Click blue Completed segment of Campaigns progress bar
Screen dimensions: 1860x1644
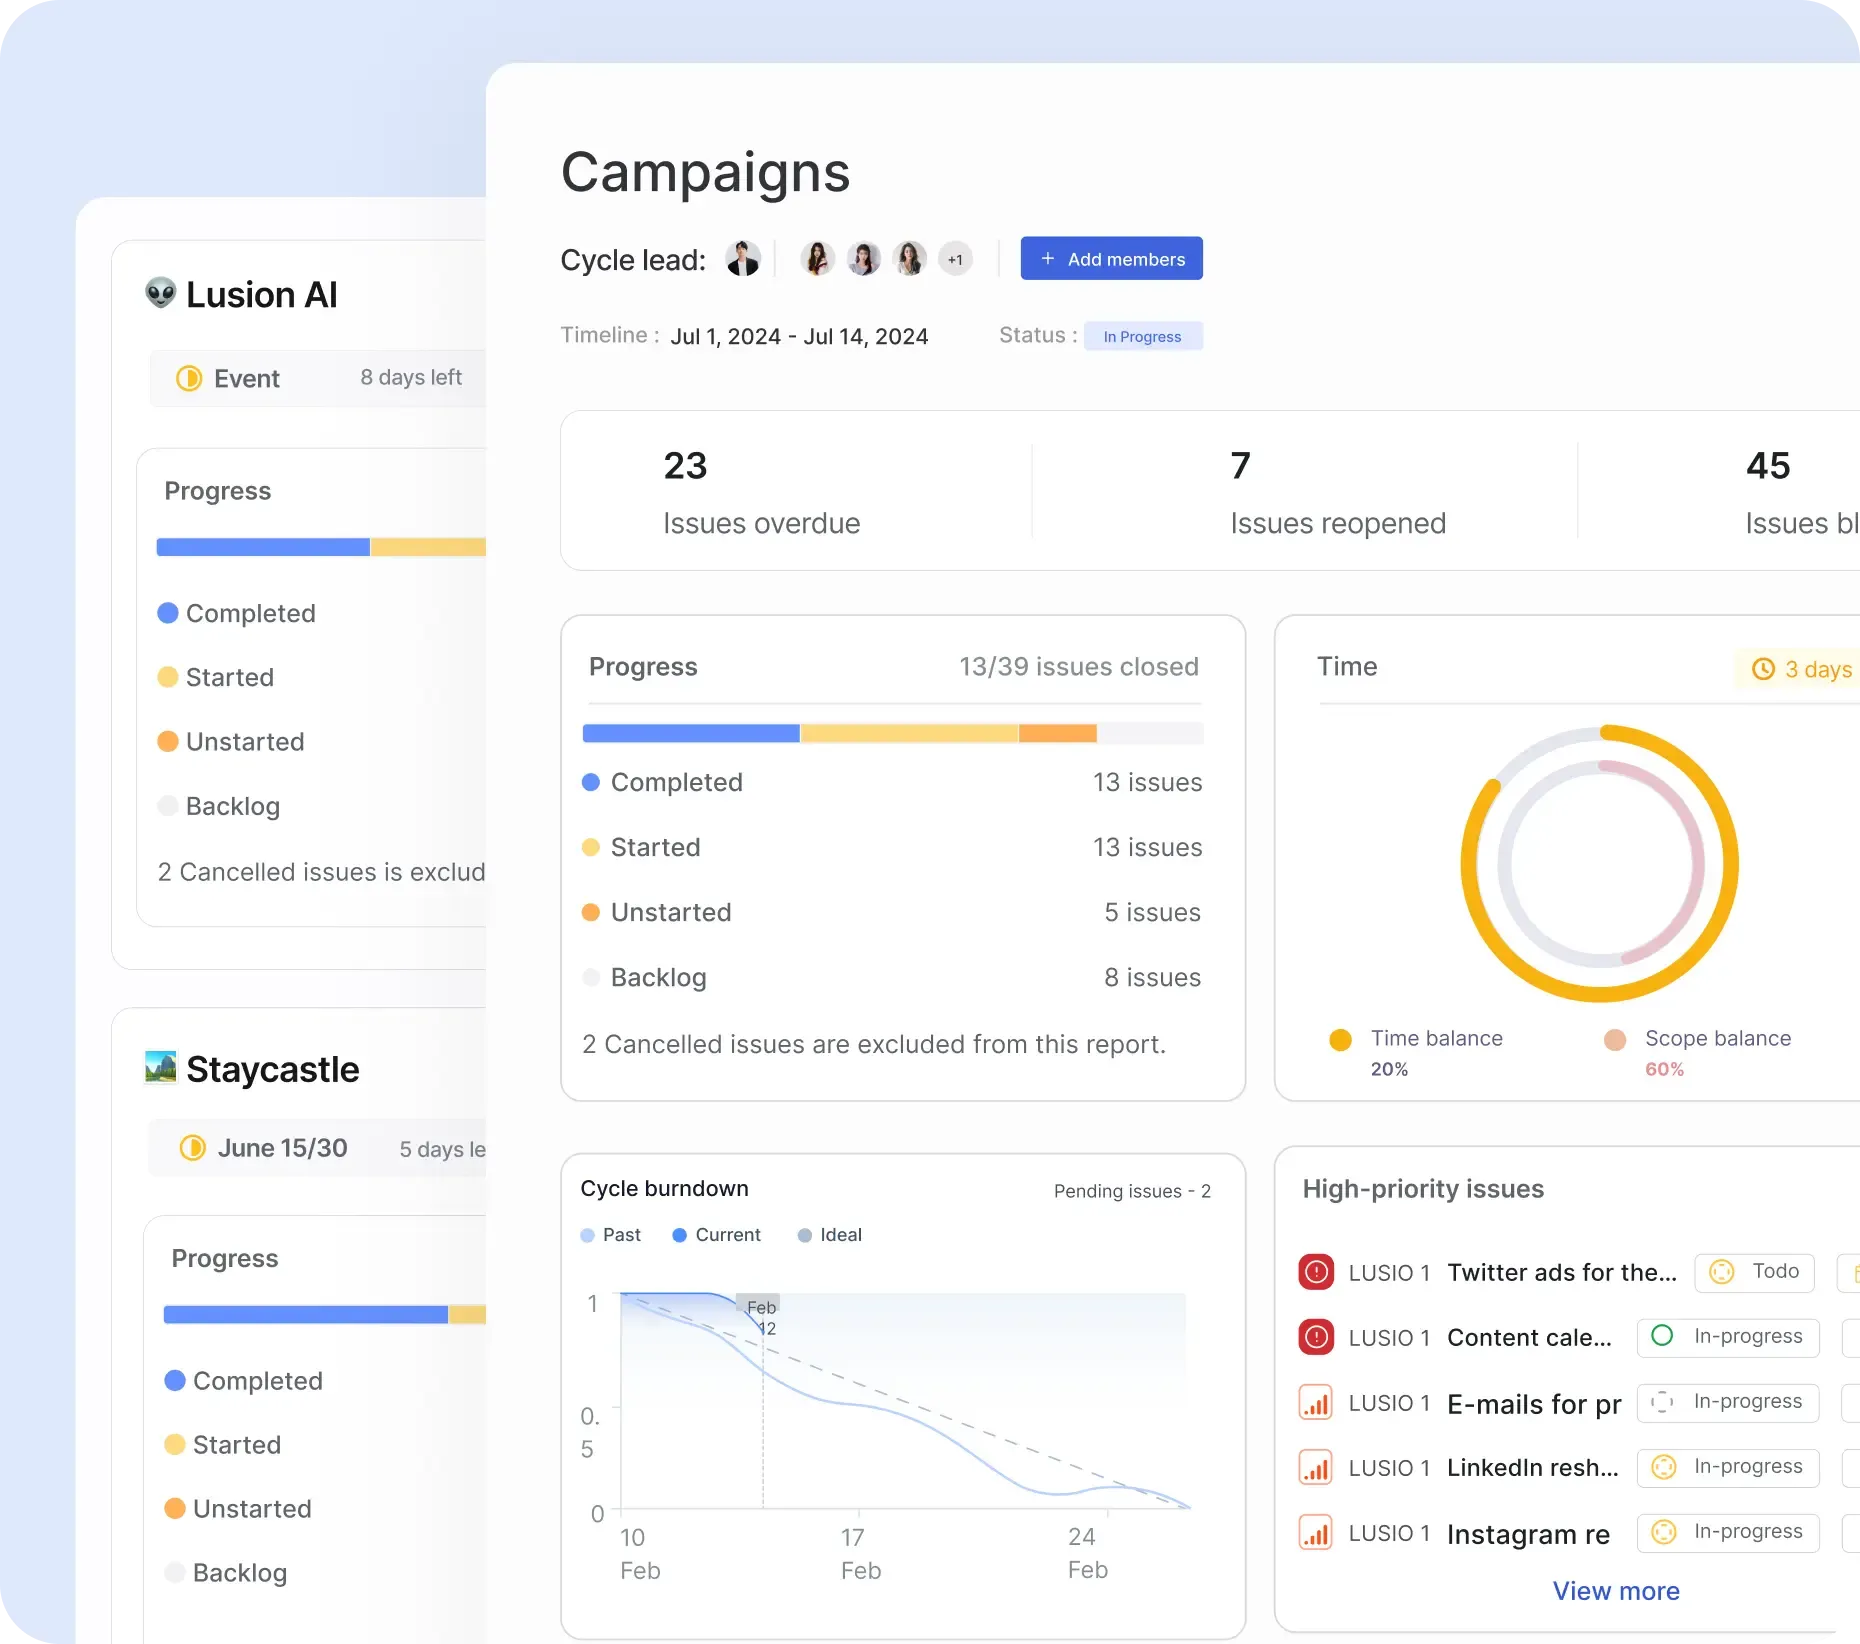[690, 734]
